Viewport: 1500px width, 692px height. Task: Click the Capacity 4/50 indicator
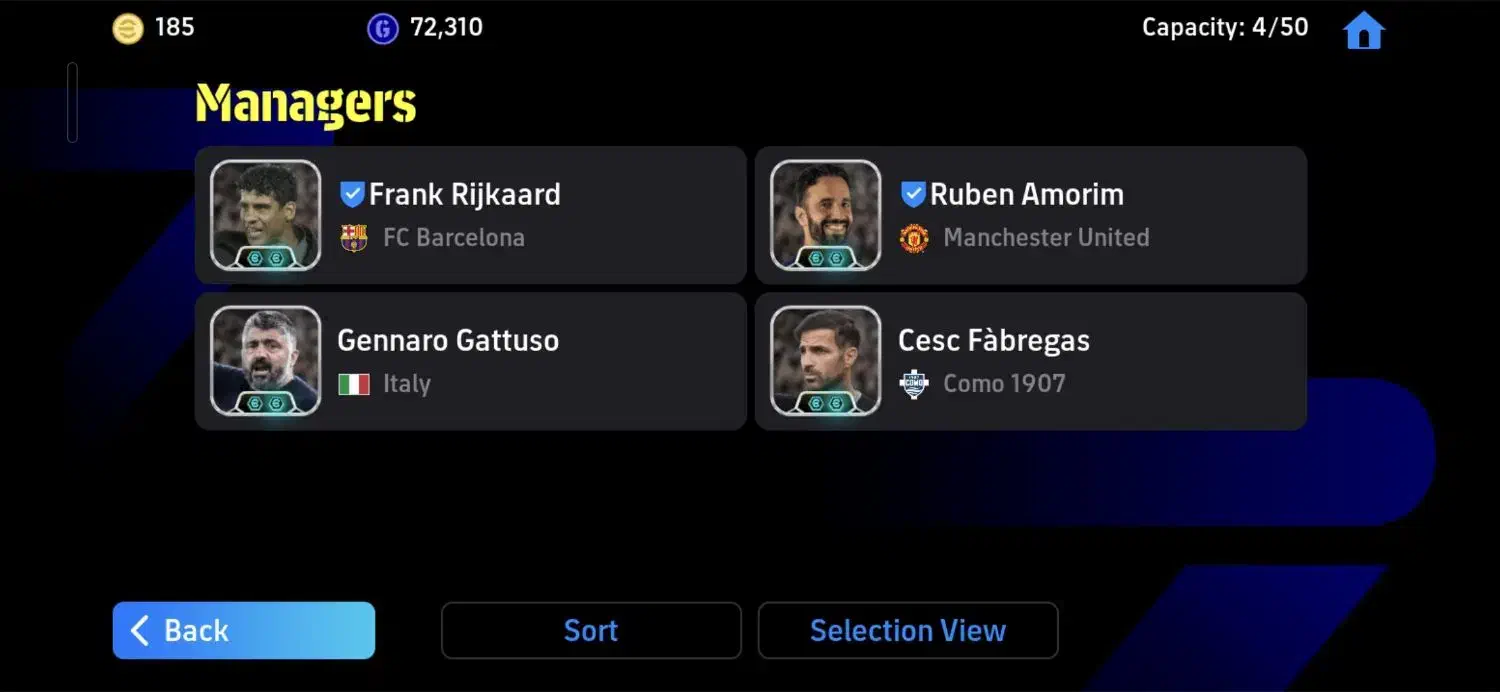click(1225, 27)
